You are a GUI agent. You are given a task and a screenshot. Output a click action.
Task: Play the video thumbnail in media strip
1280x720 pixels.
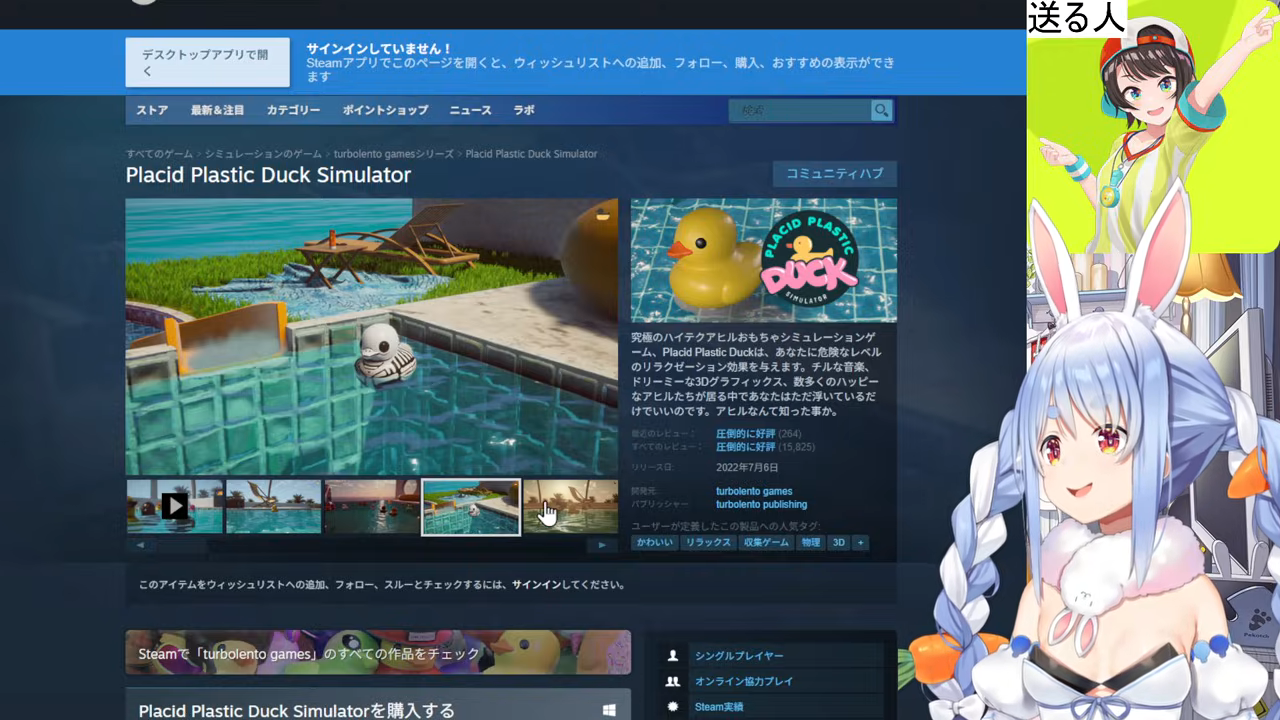pyautogui.click(x=175, y=507)
